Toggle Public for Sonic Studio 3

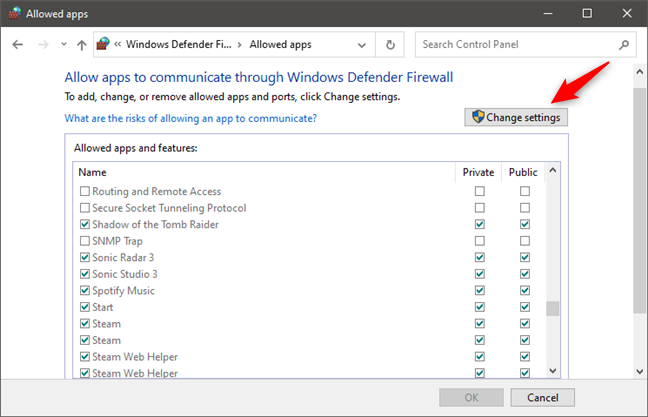[x=524, y=274]
